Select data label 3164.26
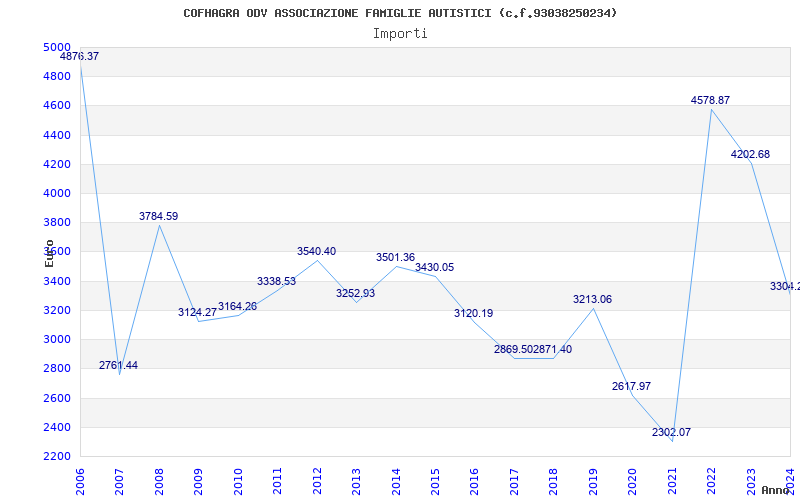Image resolution: width=800 pixels, height=500 pixels. [237, 307]
